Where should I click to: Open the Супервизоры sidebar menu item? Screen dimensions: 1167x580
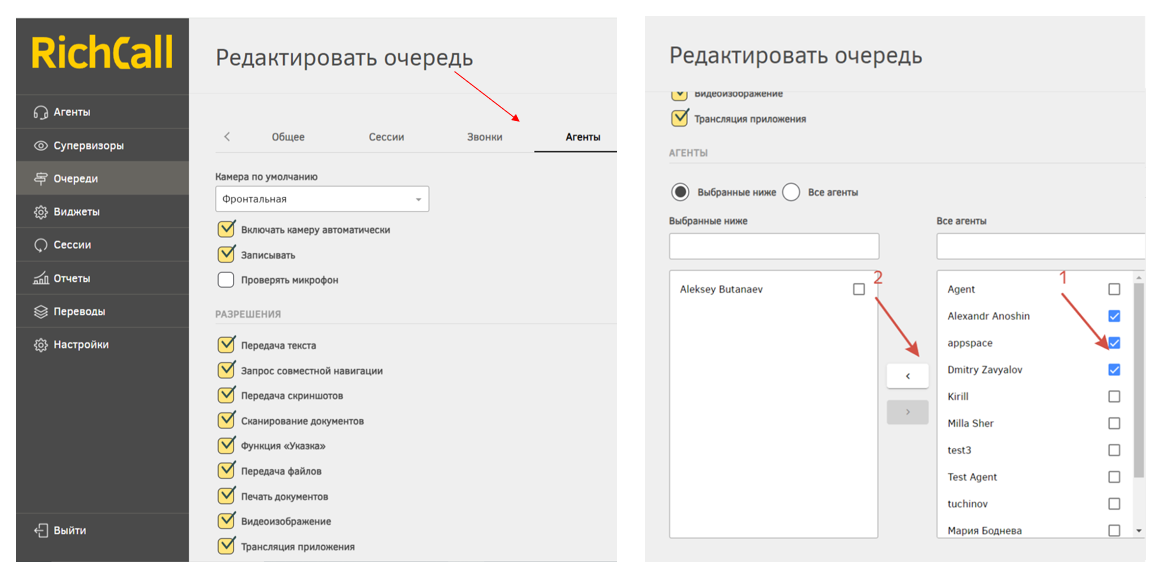[102, 146]
